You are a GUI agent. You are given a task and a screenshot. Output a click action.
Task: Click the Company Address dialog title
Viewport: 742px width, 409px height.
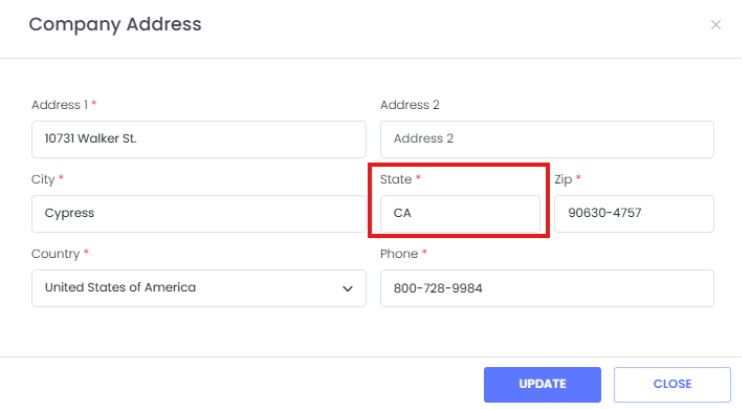(x=115, y=24)
